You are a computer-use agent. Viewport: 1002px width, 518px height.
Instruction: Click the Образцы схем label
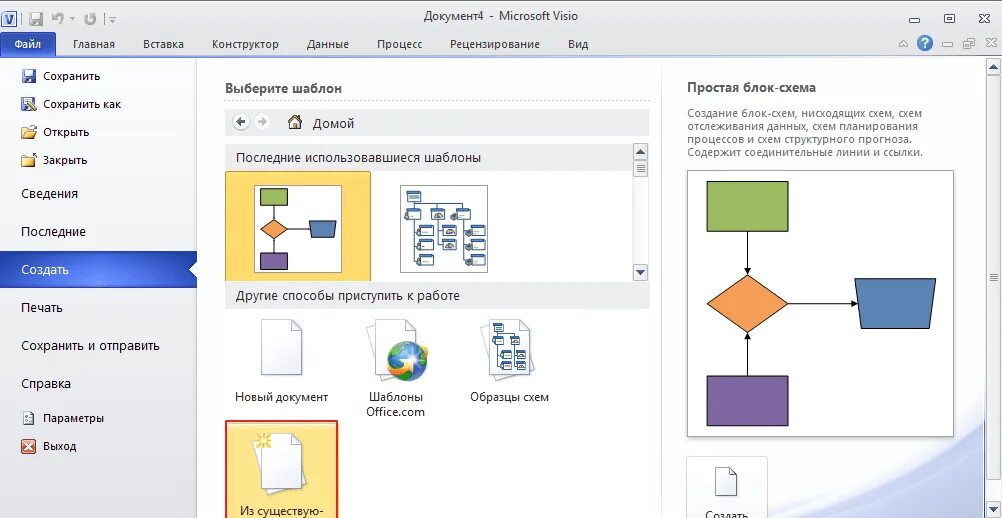[509, 397]
